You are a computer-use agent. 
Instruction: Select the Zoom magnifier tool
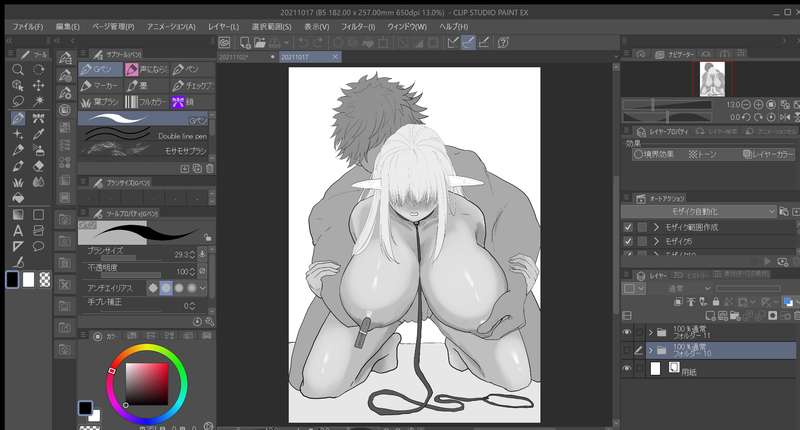point(18,69)
